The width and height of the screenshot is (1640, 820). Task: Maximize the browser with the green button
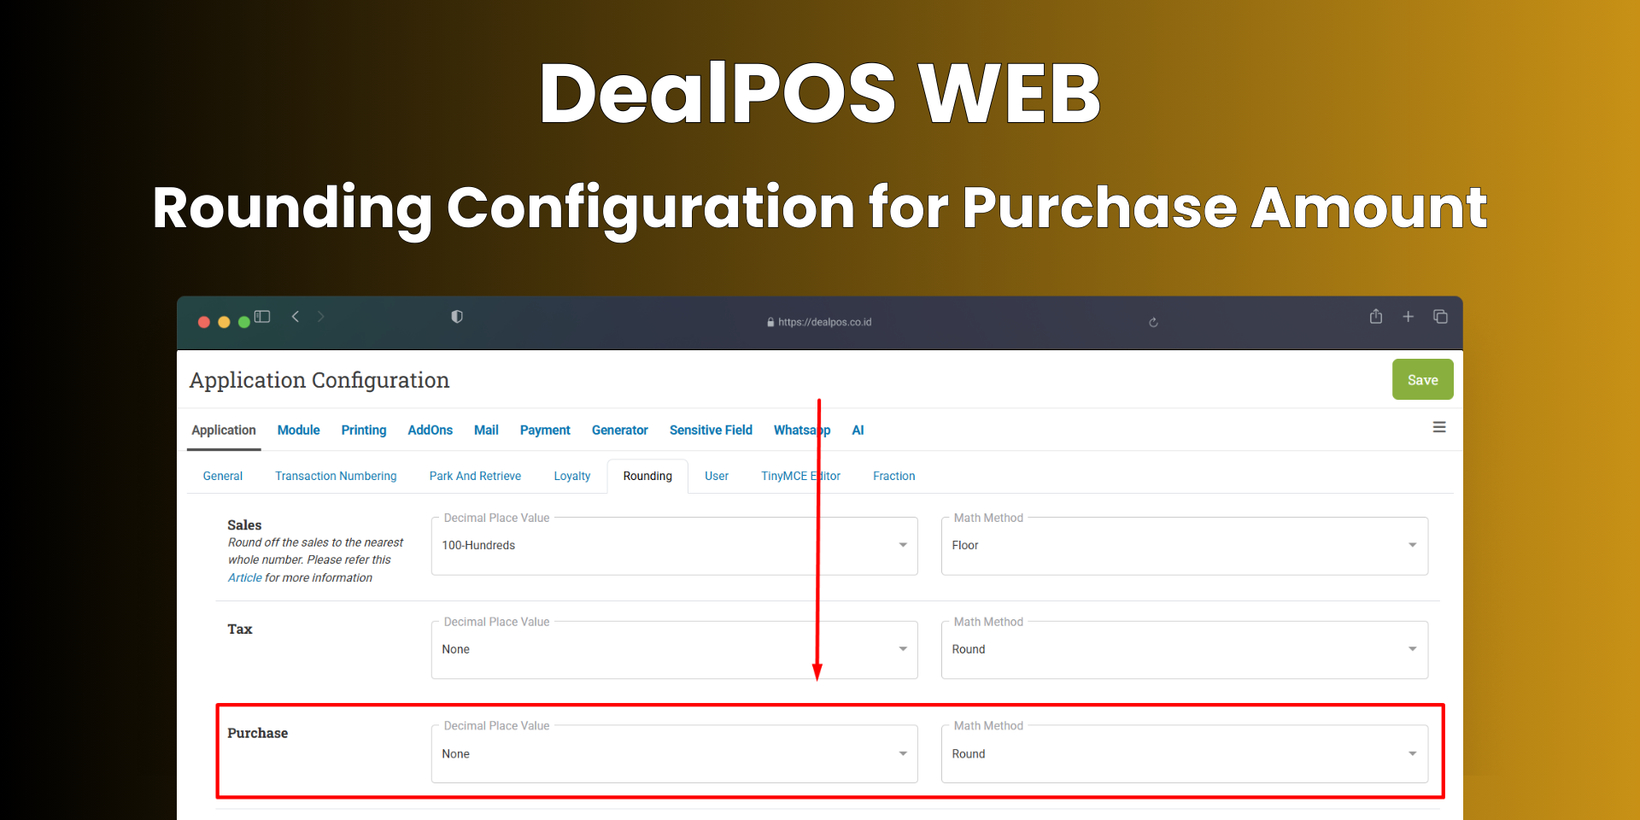(x=244, y=322)
